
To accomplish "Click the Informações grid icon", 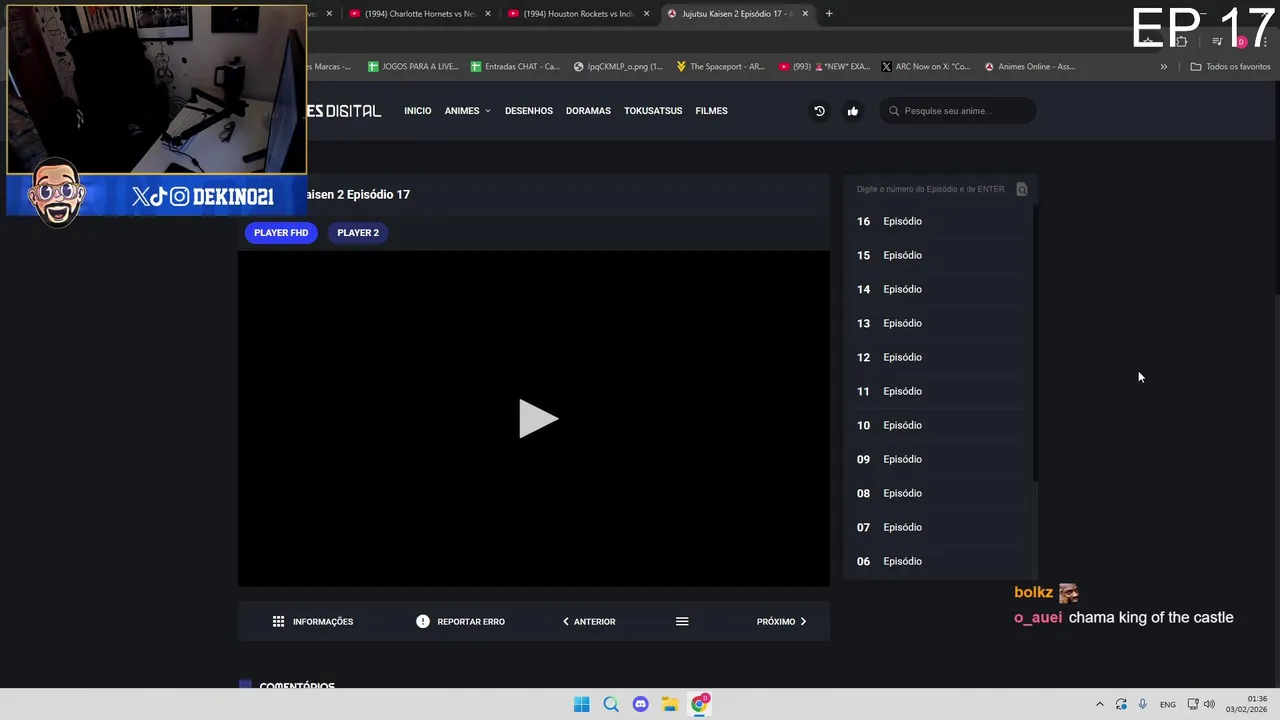I will point(278,622).
